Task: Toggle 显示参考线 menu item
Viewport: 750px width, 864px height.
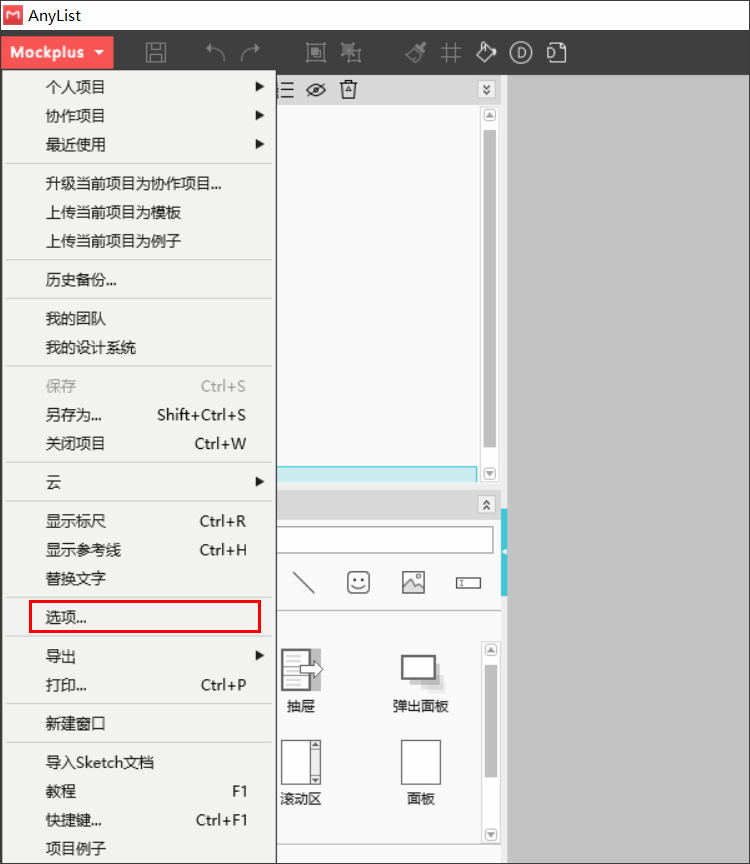Action: (x=139, y=550)
